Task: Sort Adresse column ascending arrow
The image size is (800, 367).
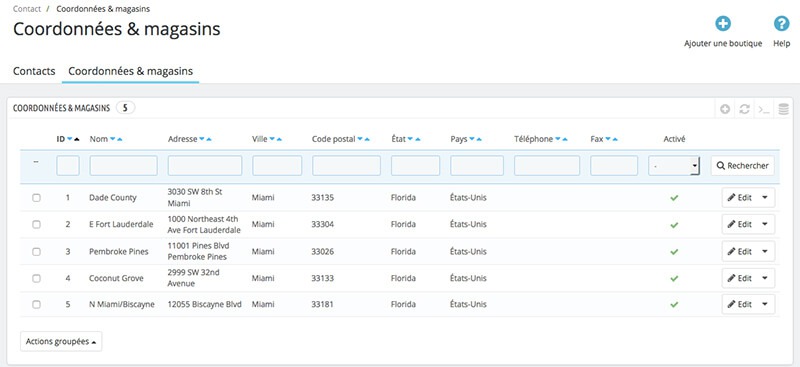Action: click(x=209, y=139)
